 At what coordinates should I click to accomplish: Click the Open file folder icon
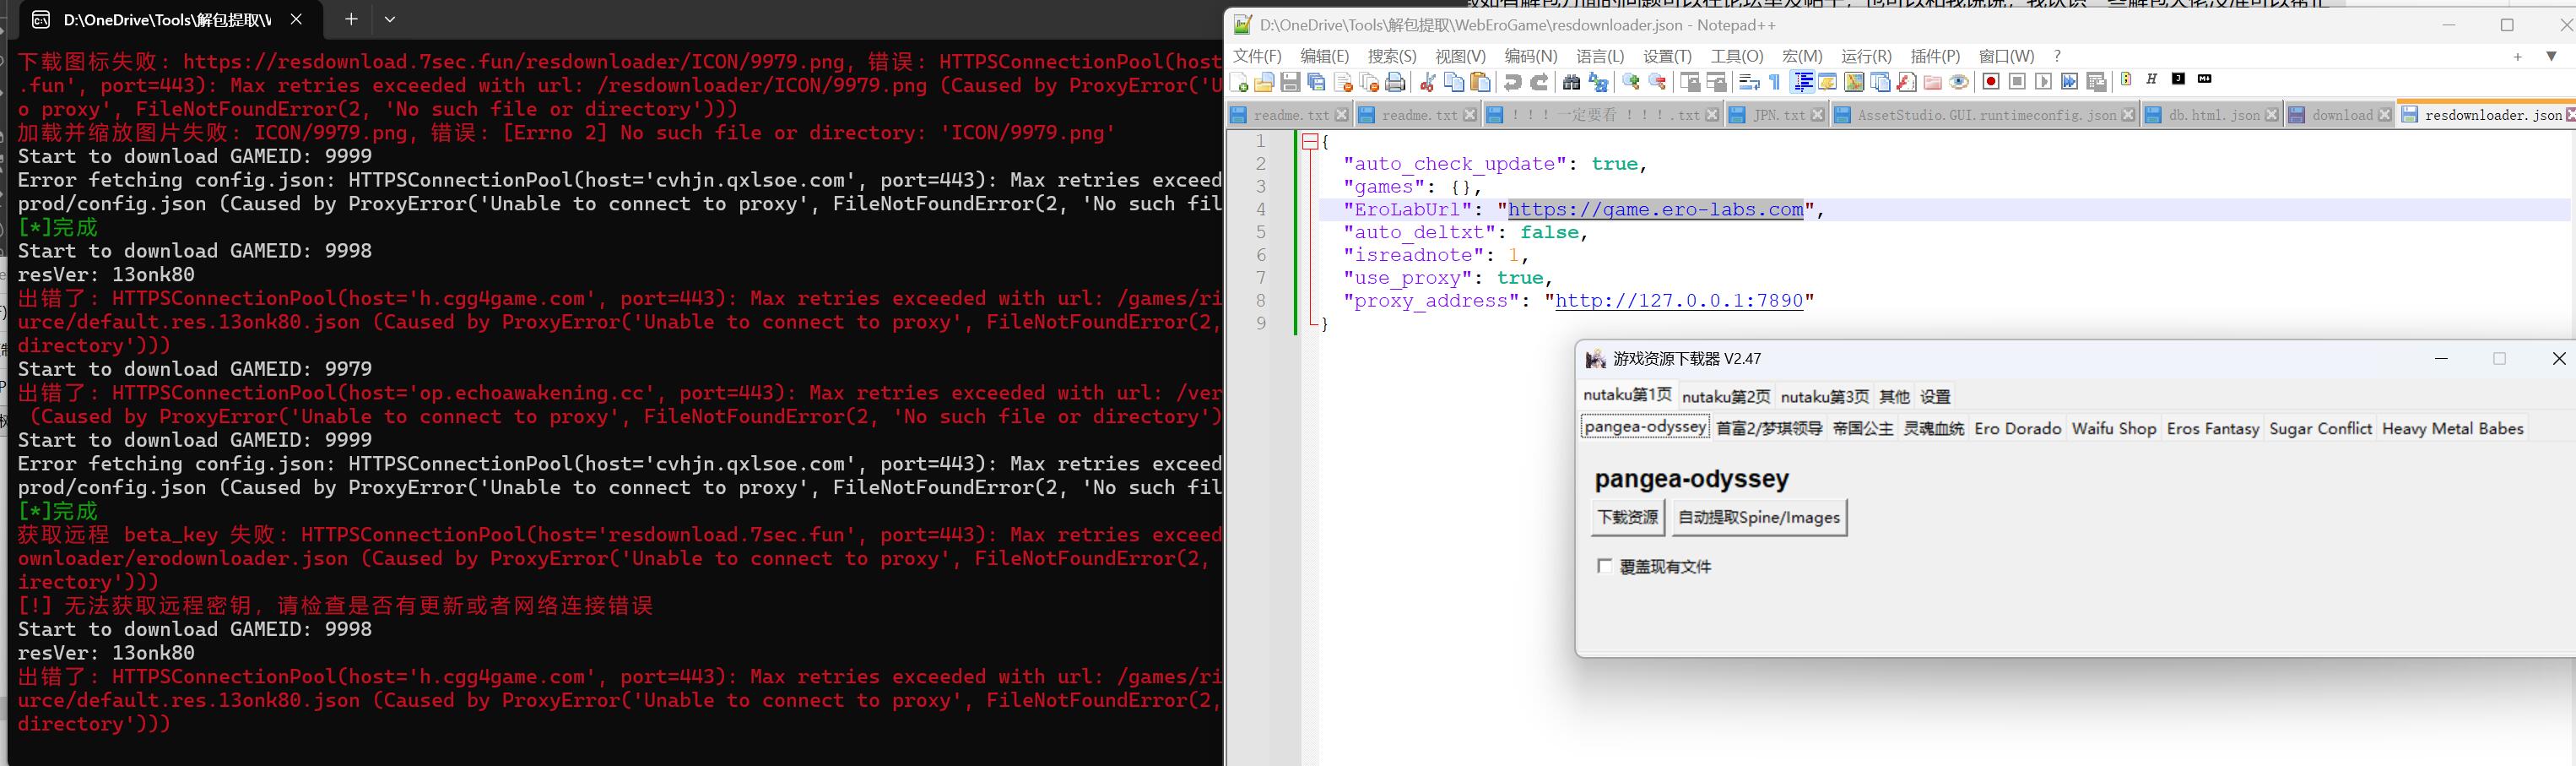tap(1264, 82)
